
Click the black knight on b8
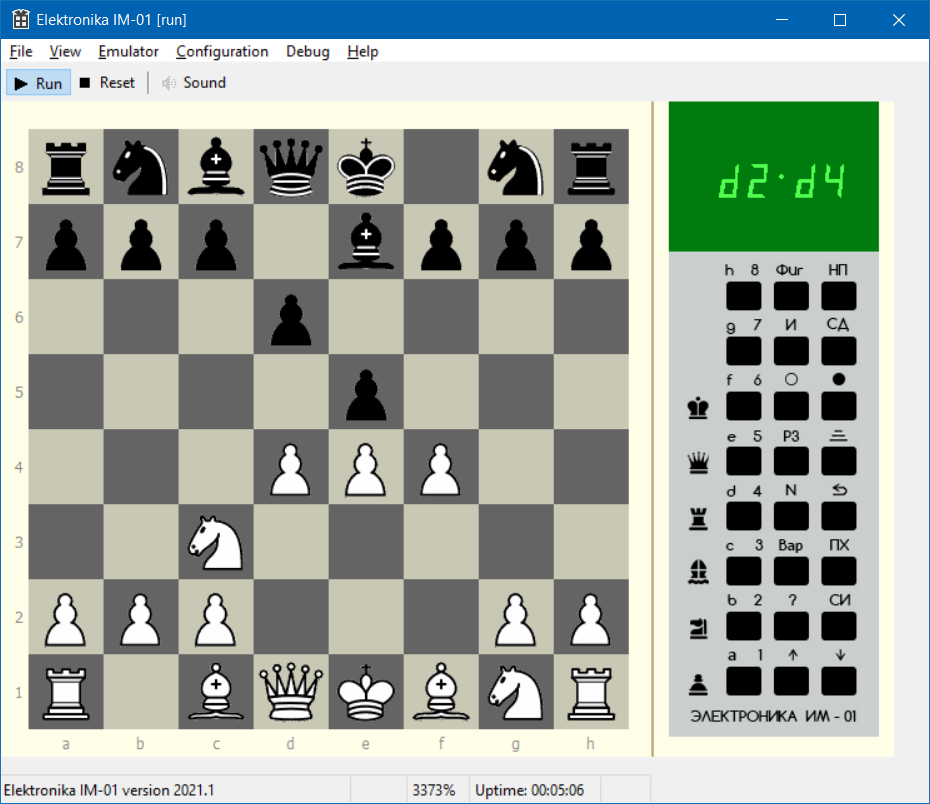pos(141,167)
